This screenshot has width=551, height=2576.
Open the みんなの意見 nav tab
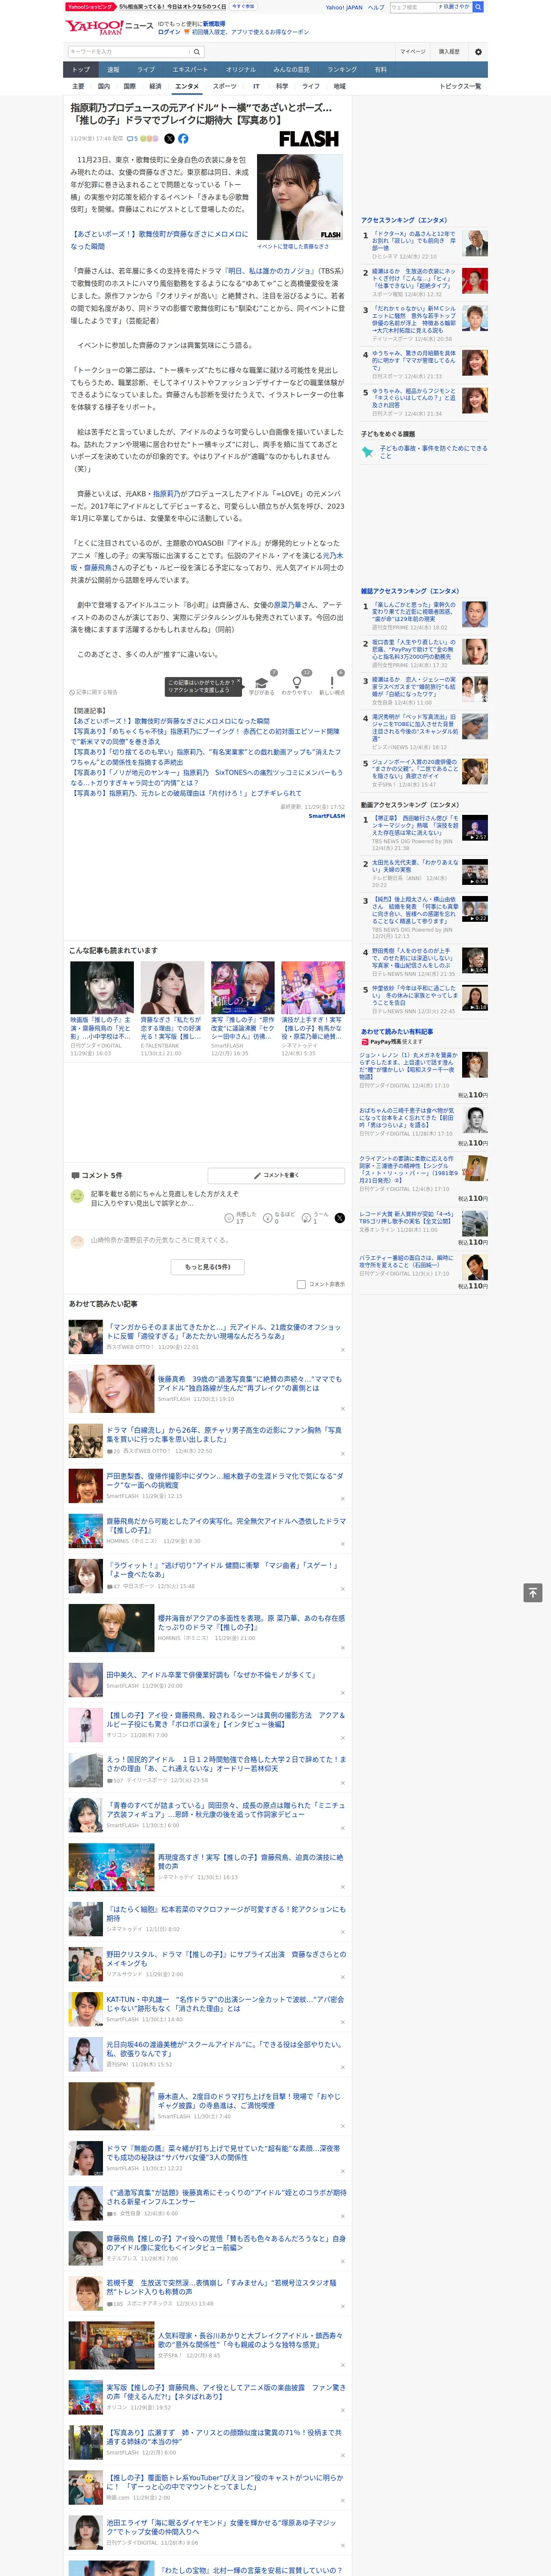[x=291, y=70]
